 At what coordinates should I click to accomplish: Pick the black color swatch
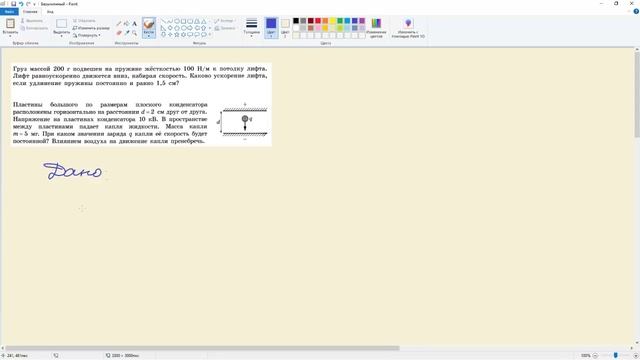tap(296, 21)
